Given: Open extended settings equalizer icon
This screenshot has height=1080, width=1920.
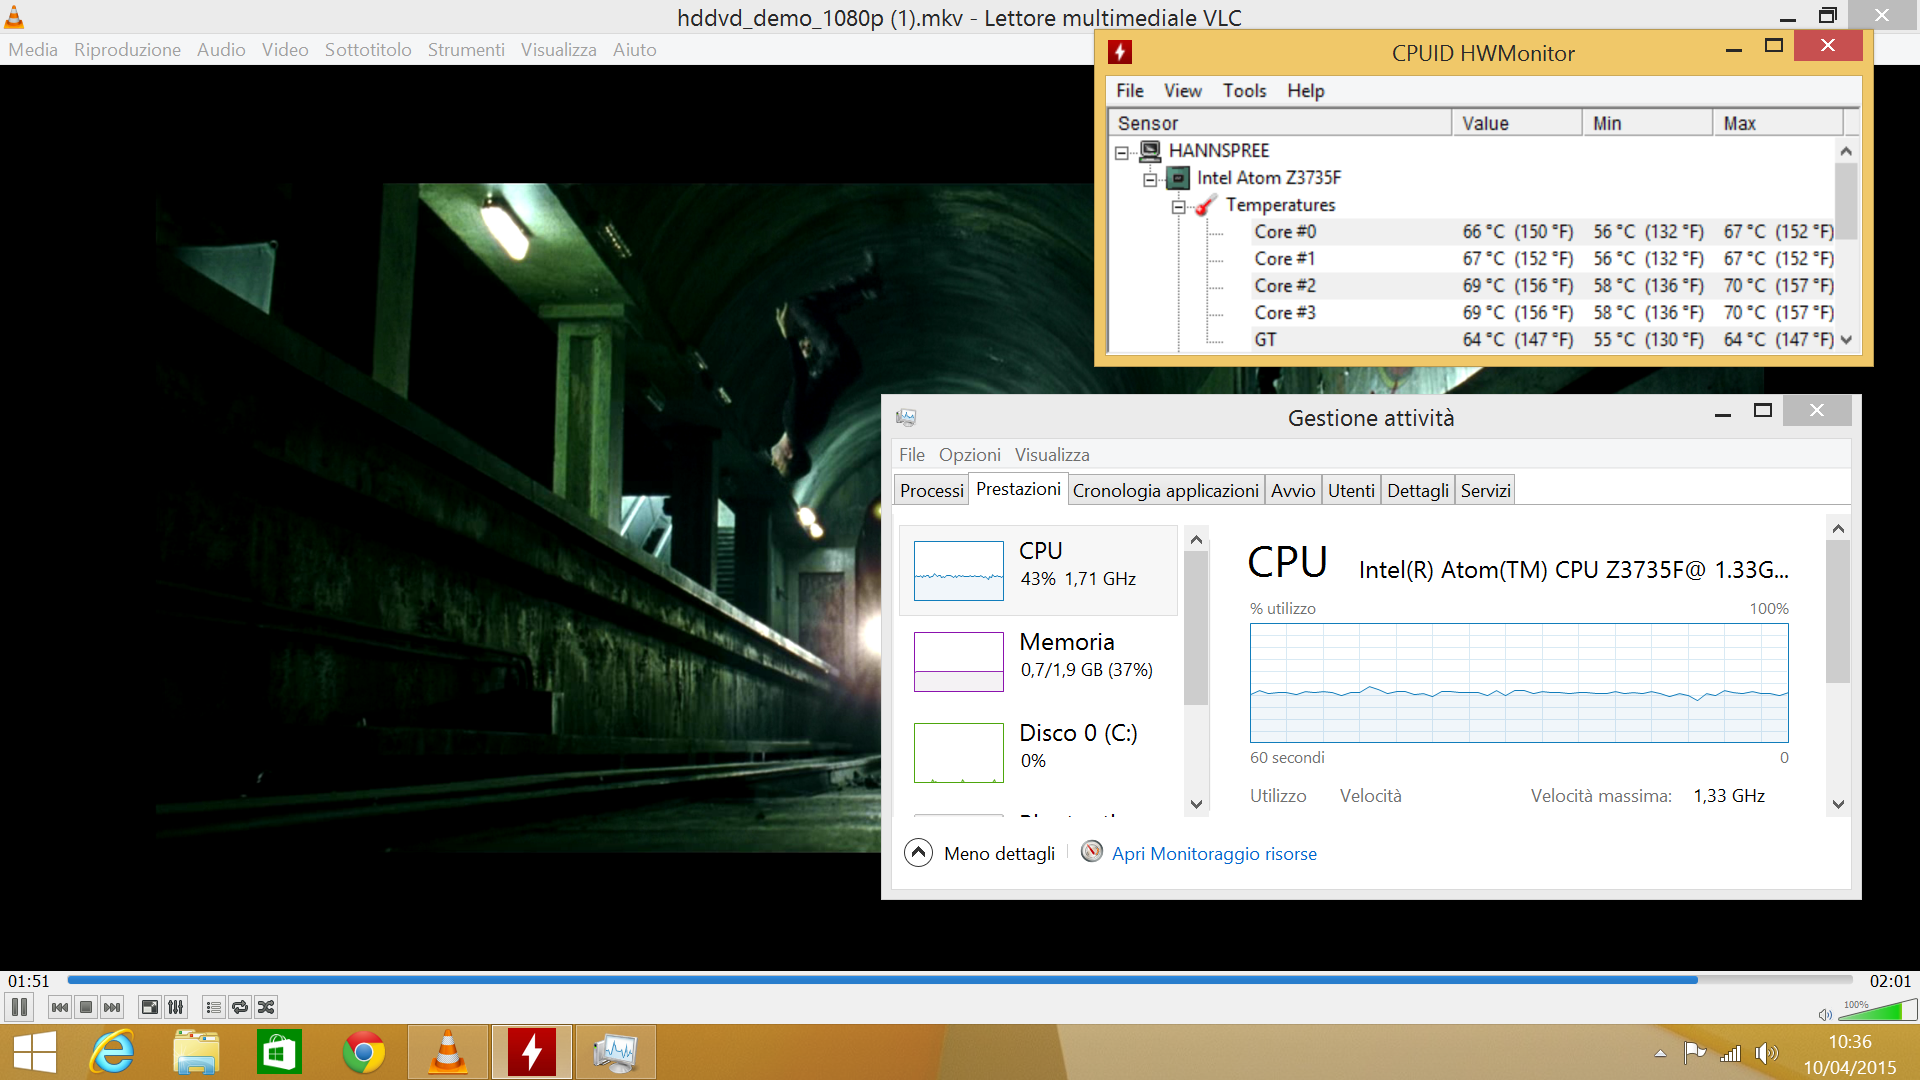Looking at the screenshot, I should point(176,1007).
